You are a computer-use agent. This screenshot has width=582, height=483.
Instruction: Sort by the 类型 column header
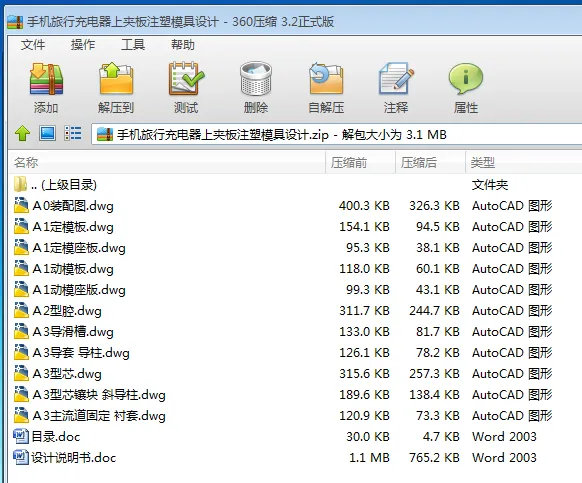coord(524,162)
